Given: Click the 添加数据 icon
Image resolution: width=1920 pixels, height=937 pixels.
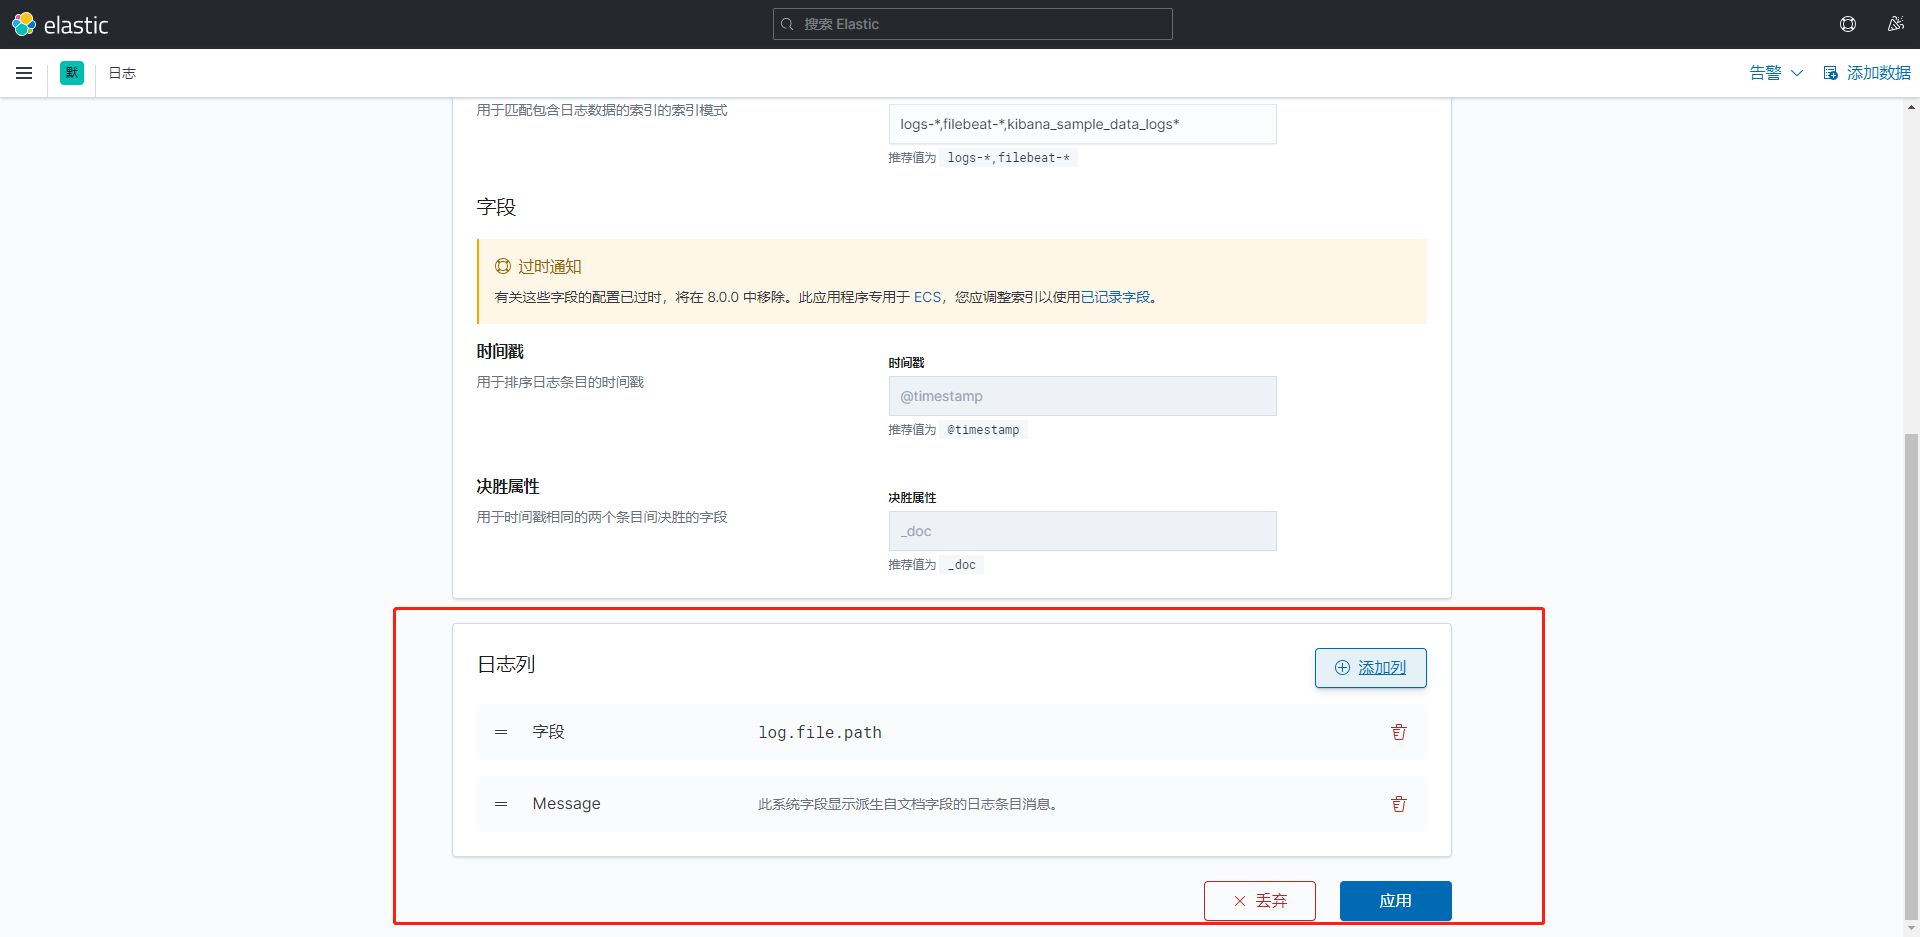Looking at the screenshot, I should (x=1830, y=73).
